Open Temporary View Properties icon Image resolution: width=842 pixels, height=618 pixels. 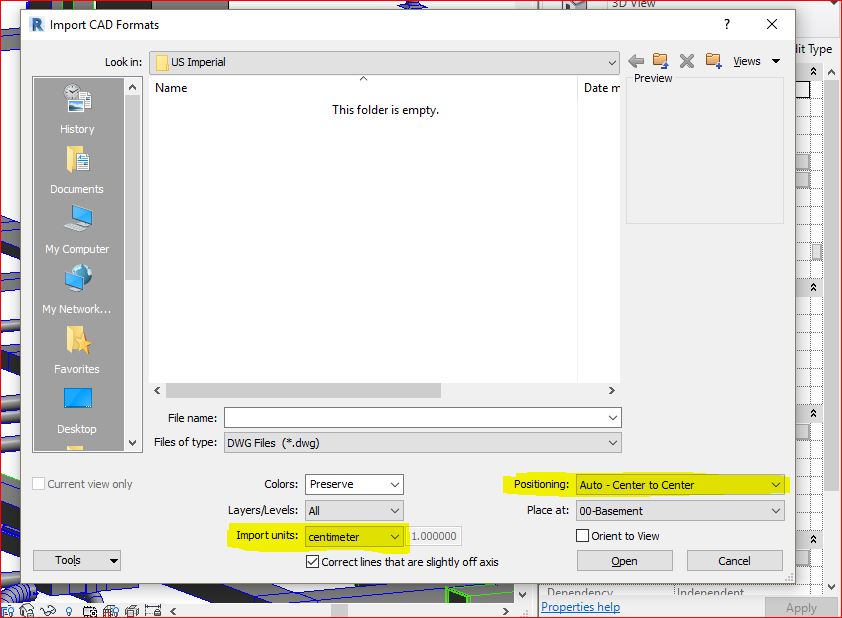point(90,610)
